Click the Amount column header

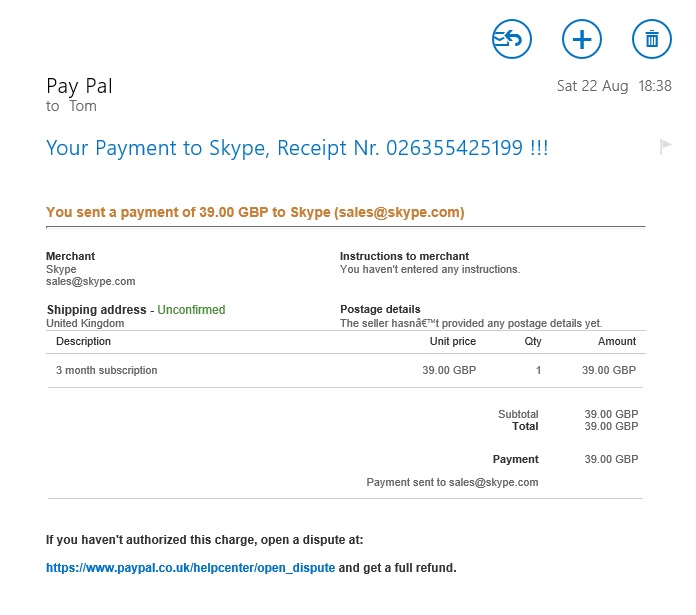pyautogui.click(x=617, y=341)
